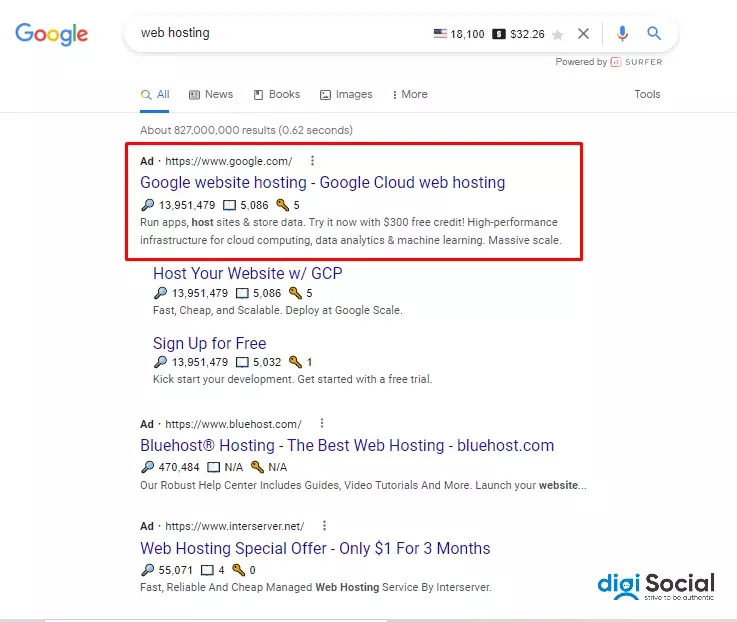The width and height of the screenshot is (737, 622).
Task: Click the 18,100 search volume value
Action: tap(467, 34)
